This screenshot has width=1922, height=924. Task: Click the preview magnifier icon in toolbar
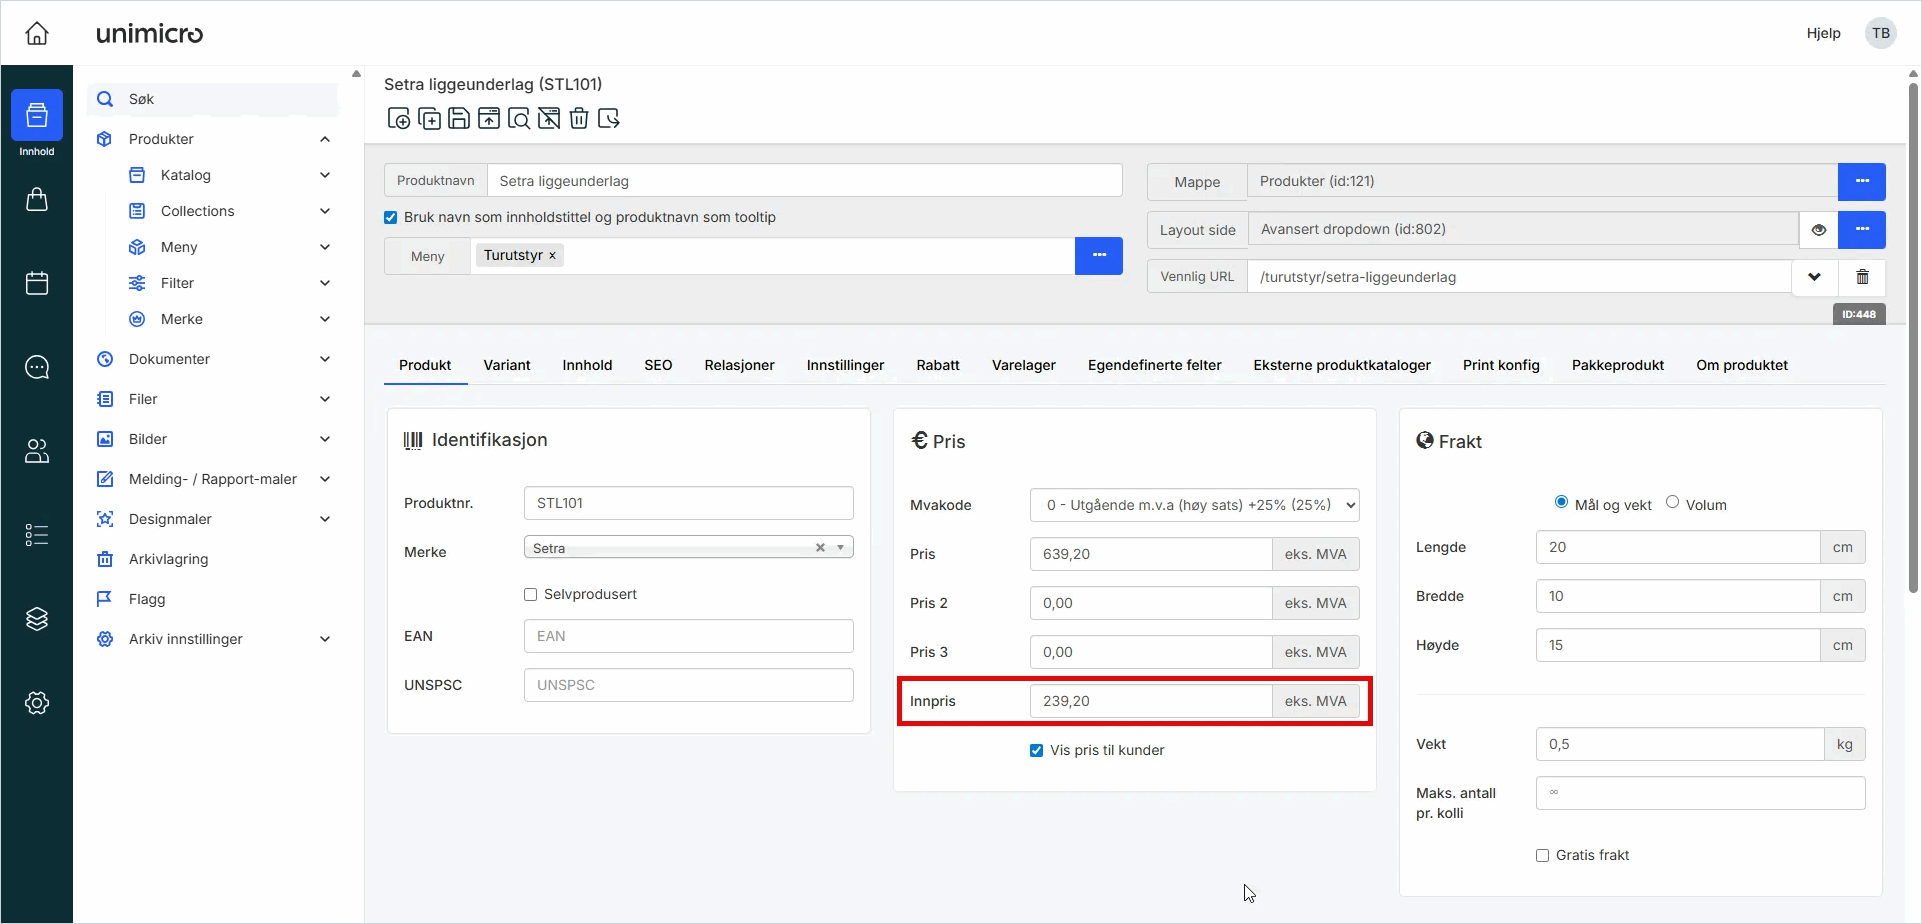(x=519, y=119)
